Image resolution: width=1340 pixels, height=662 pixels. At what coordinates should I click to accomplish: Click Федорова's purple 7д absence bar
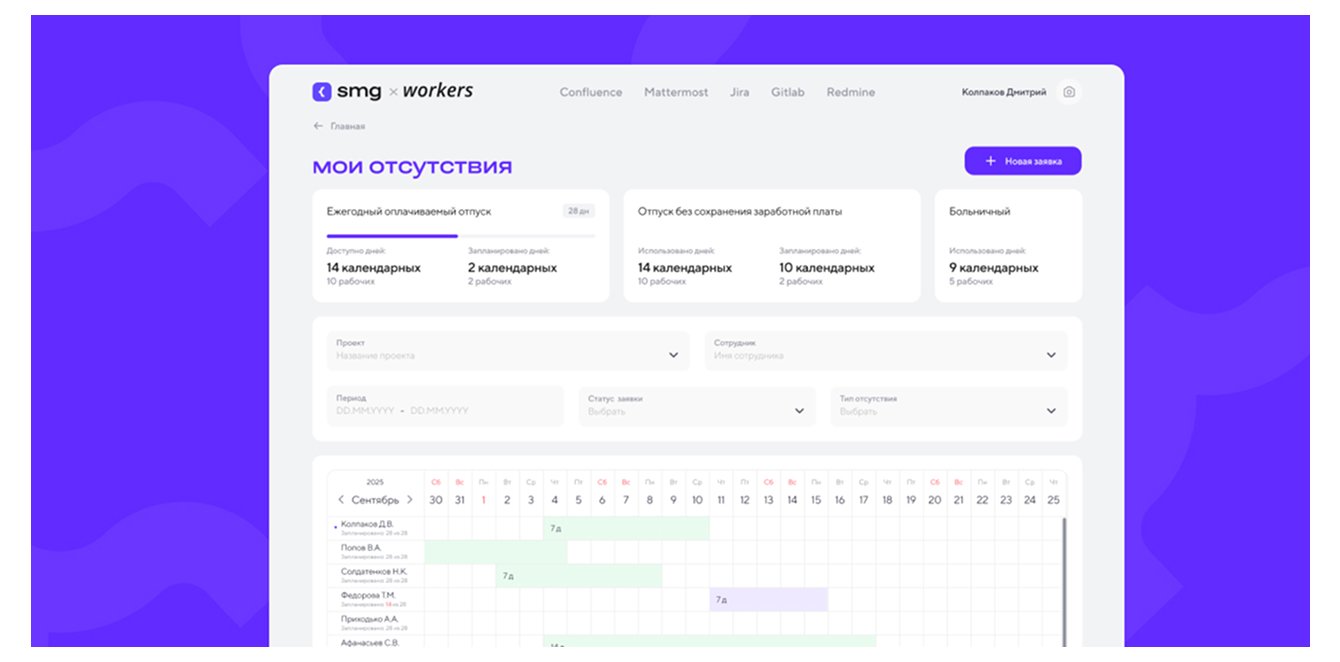click(769, 600)
